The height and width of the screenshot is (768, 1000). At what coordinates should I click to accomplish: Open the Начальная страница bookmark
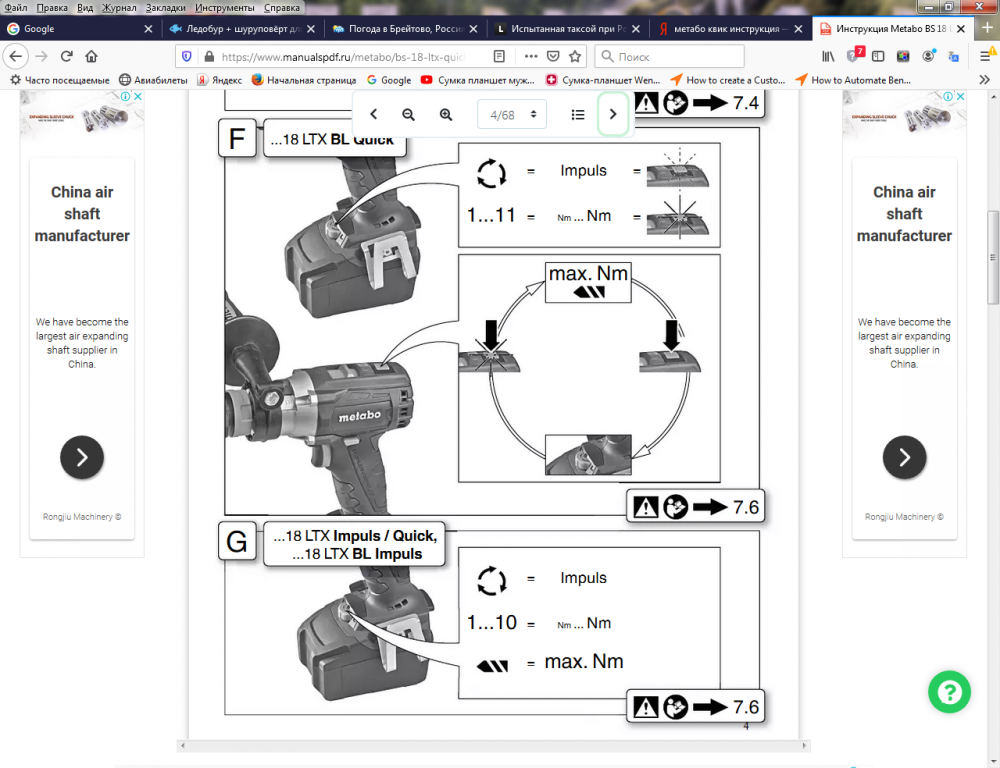click(x=303, y=80)
